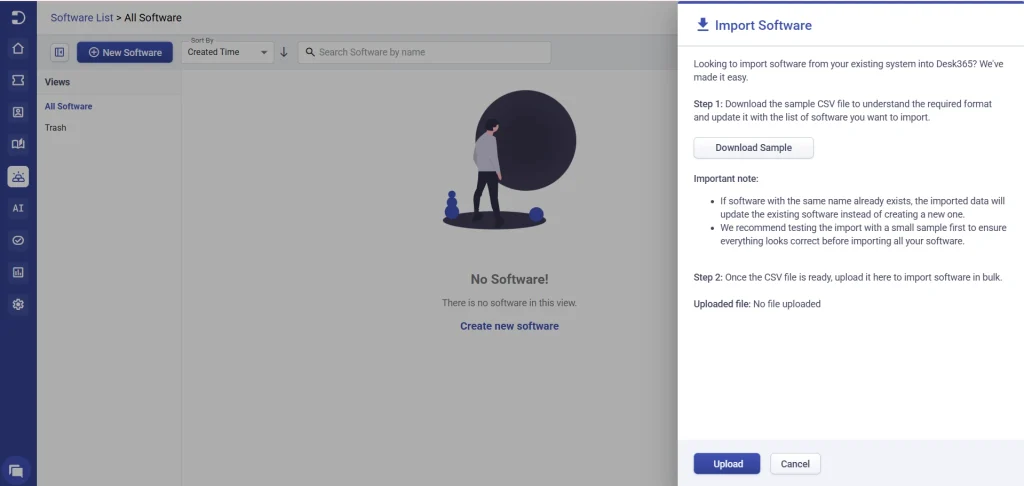Open the Contacts icon in sidebar

coord(18,112)
